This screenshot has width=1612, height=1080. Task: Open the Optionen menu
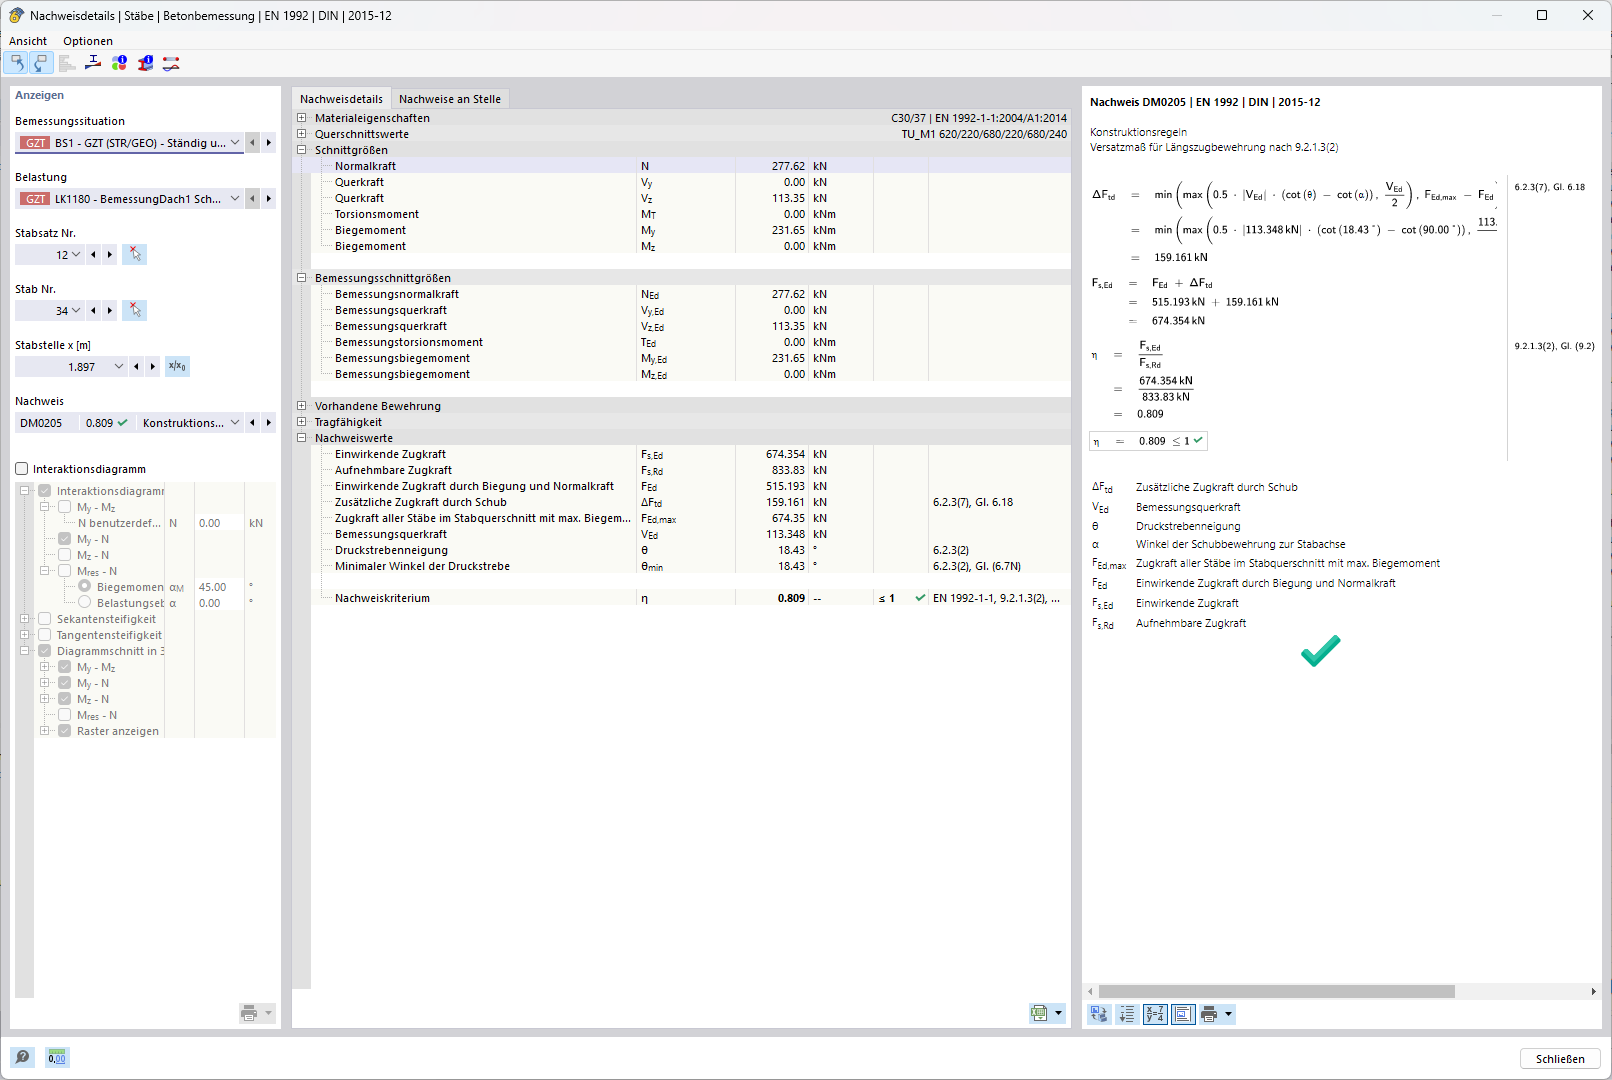(88, 41)
